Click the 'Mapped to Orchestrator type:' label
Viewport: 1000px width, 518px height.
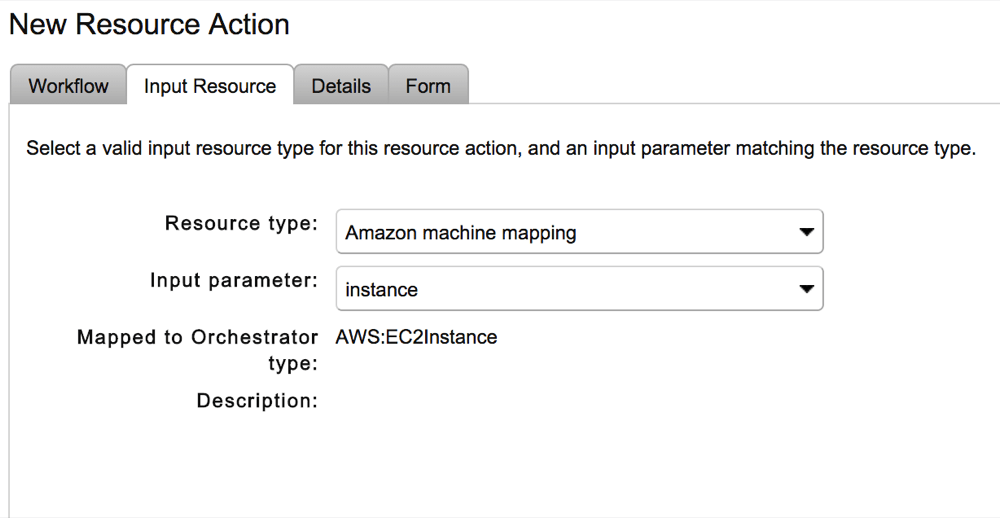[x=197, y=350]
